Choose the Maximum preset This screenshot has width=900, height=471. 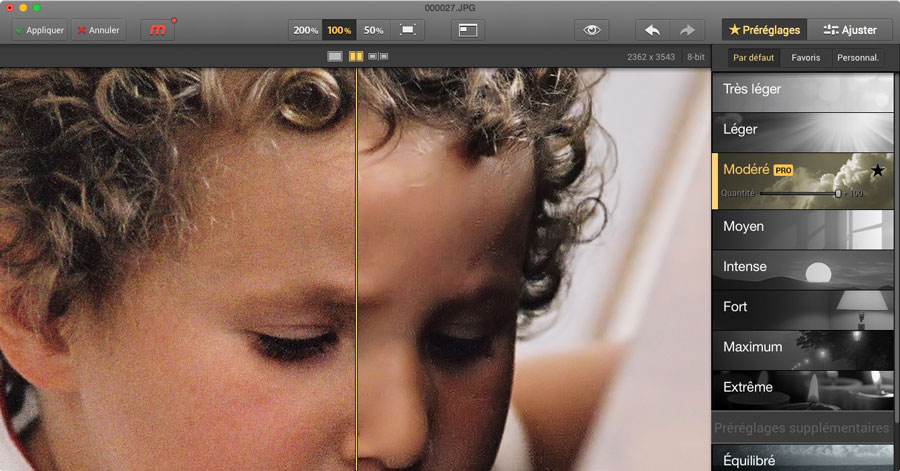(x=802, y=349)
